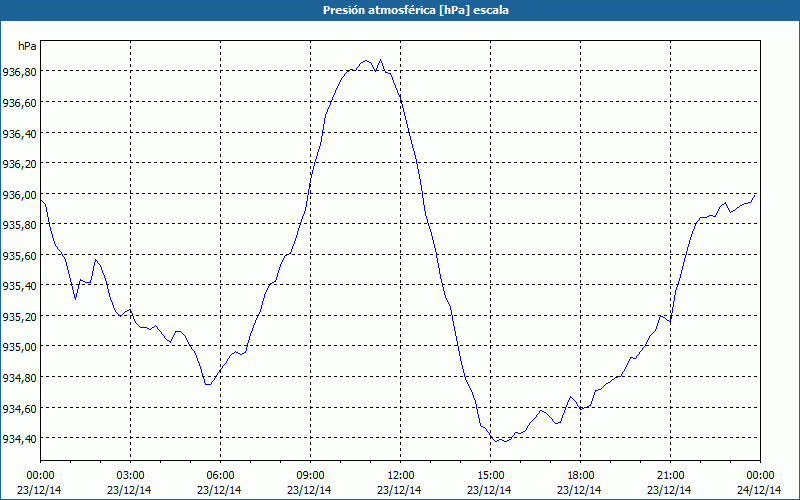Screen dimensions: 800x500
Task: Click the 936,20 y-axis value
Action: pyautogui.click(x=19, y=164)
